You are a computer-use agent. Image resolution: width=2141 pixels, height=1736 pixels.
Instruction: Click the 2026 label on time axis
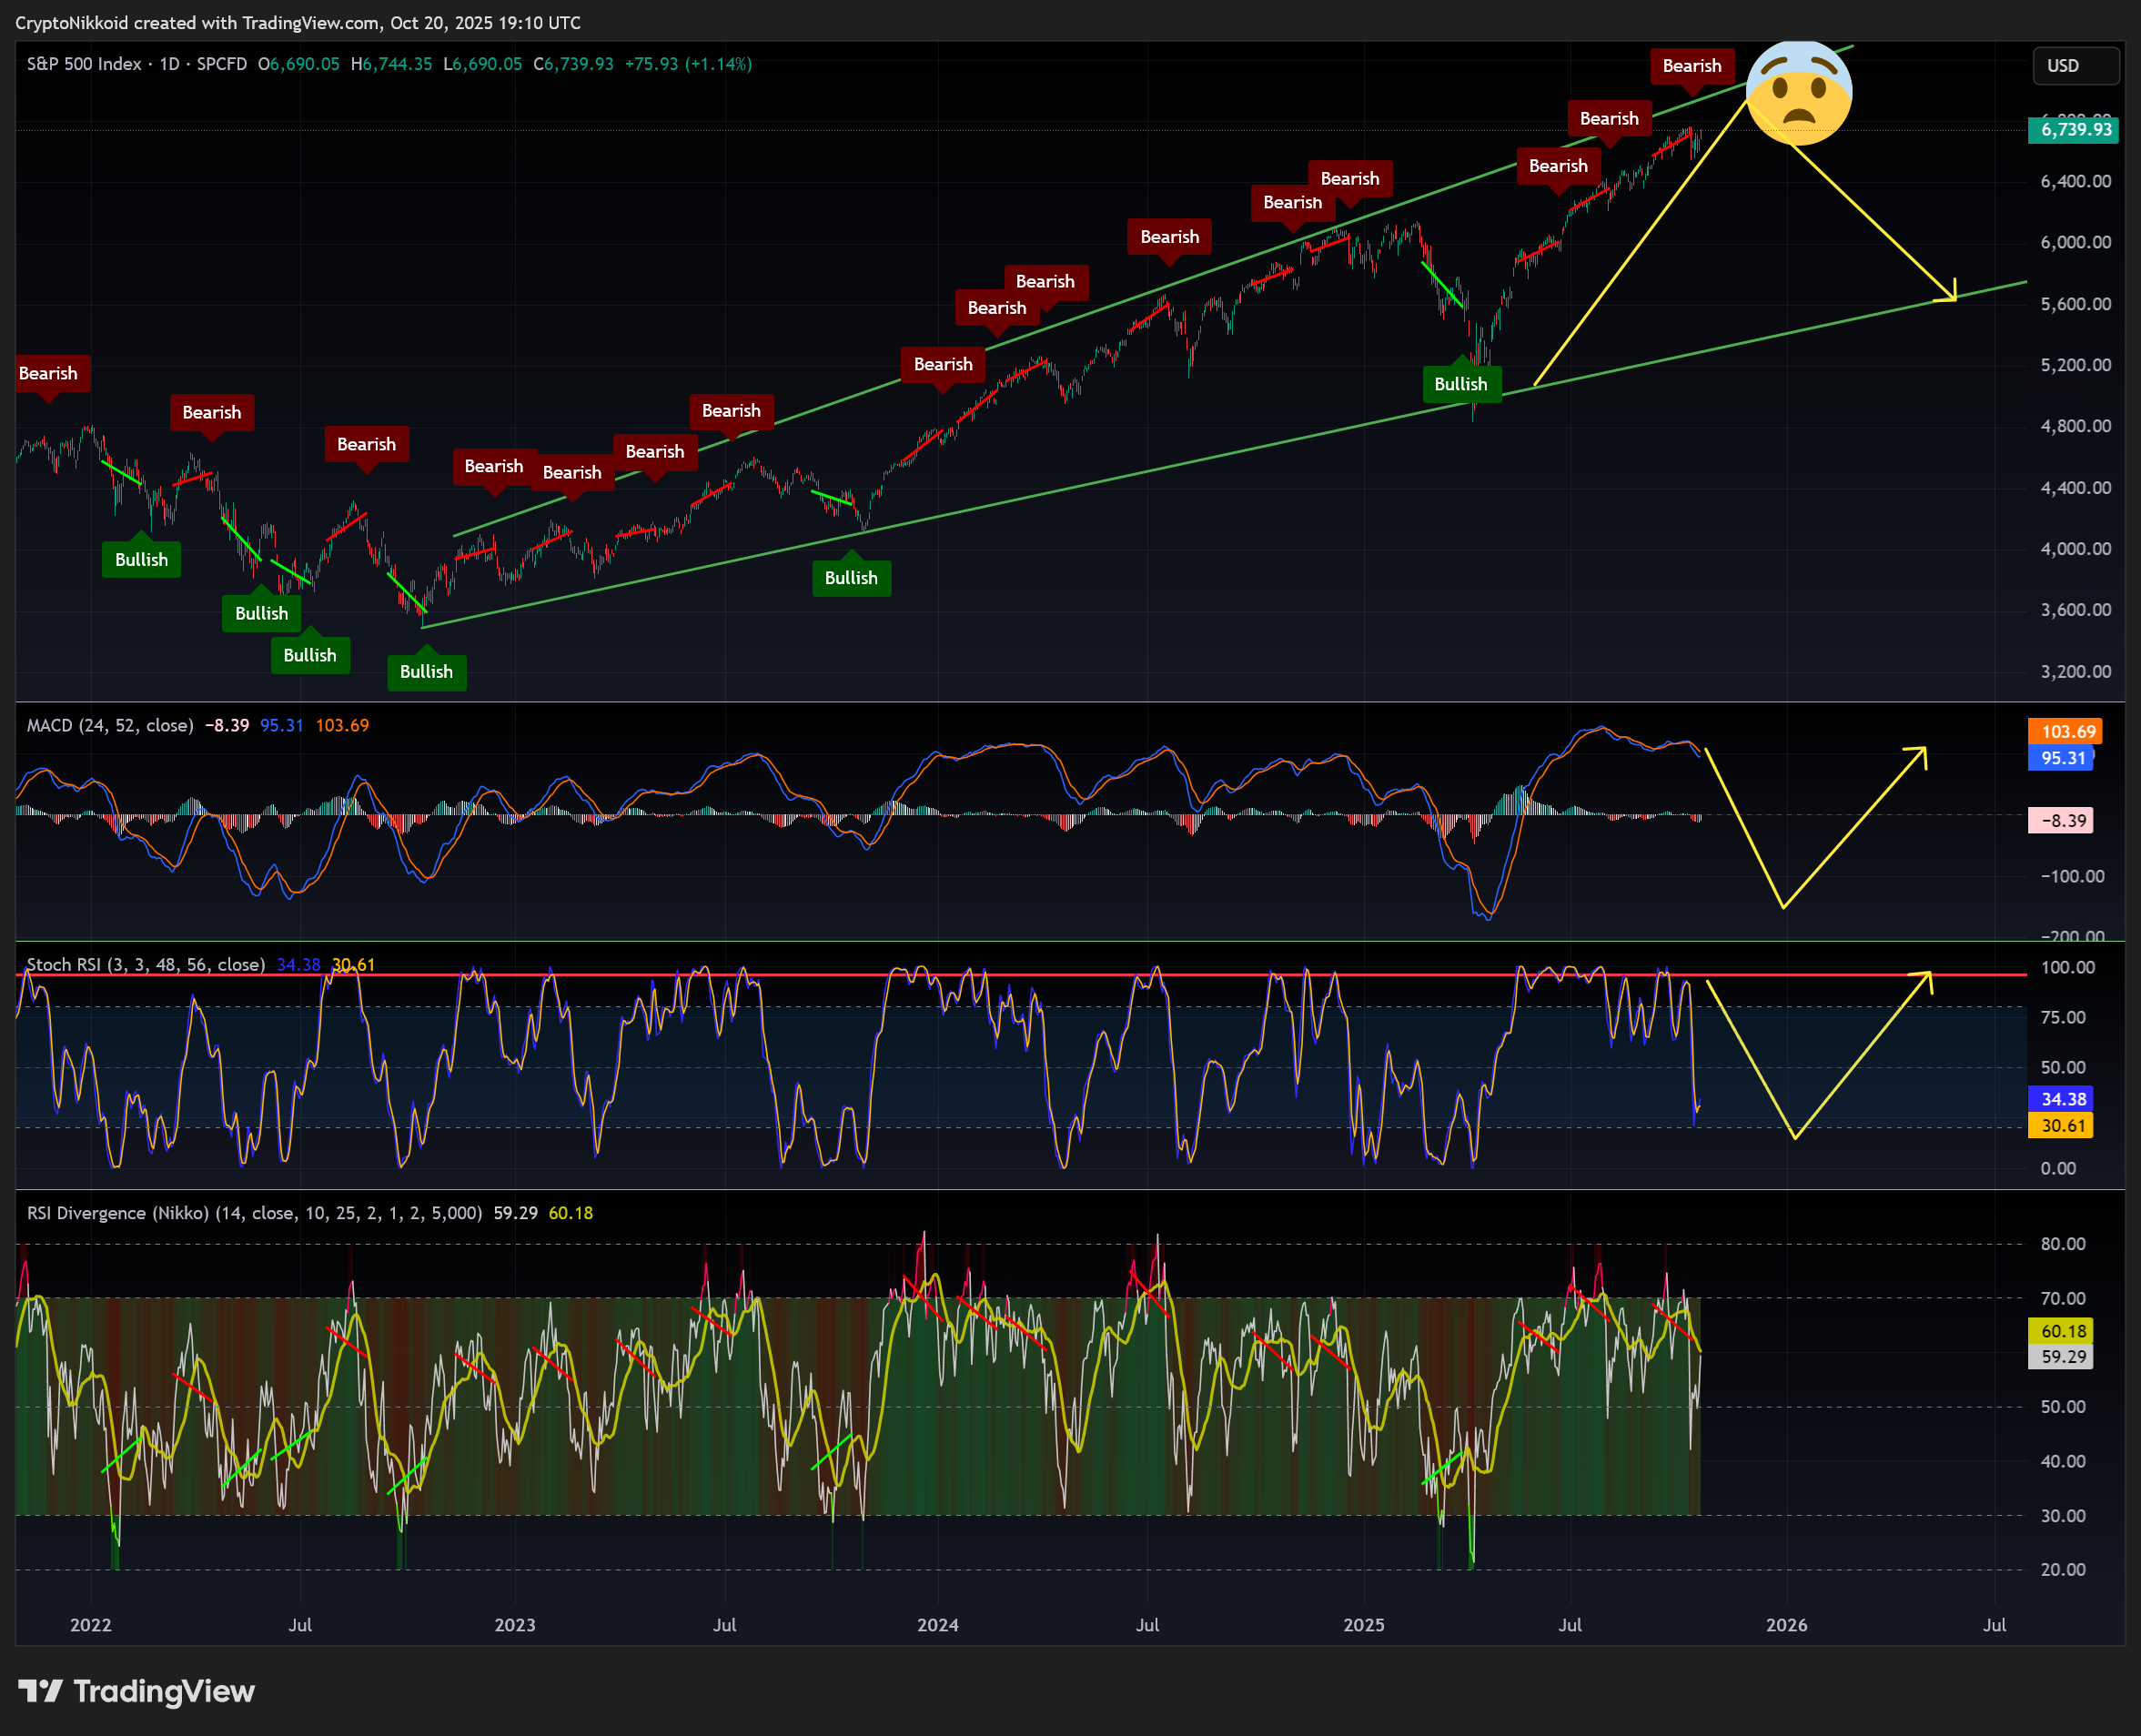tap(1787, 1624)
